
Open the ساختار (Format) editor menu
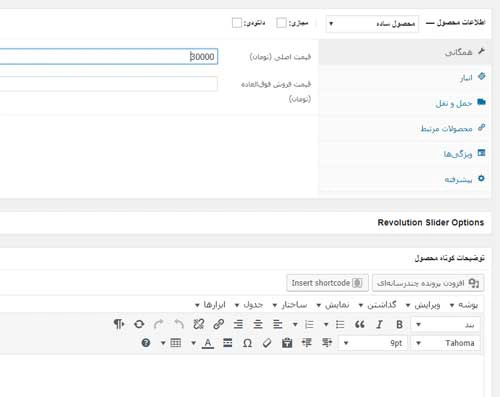tap(290, 305)
